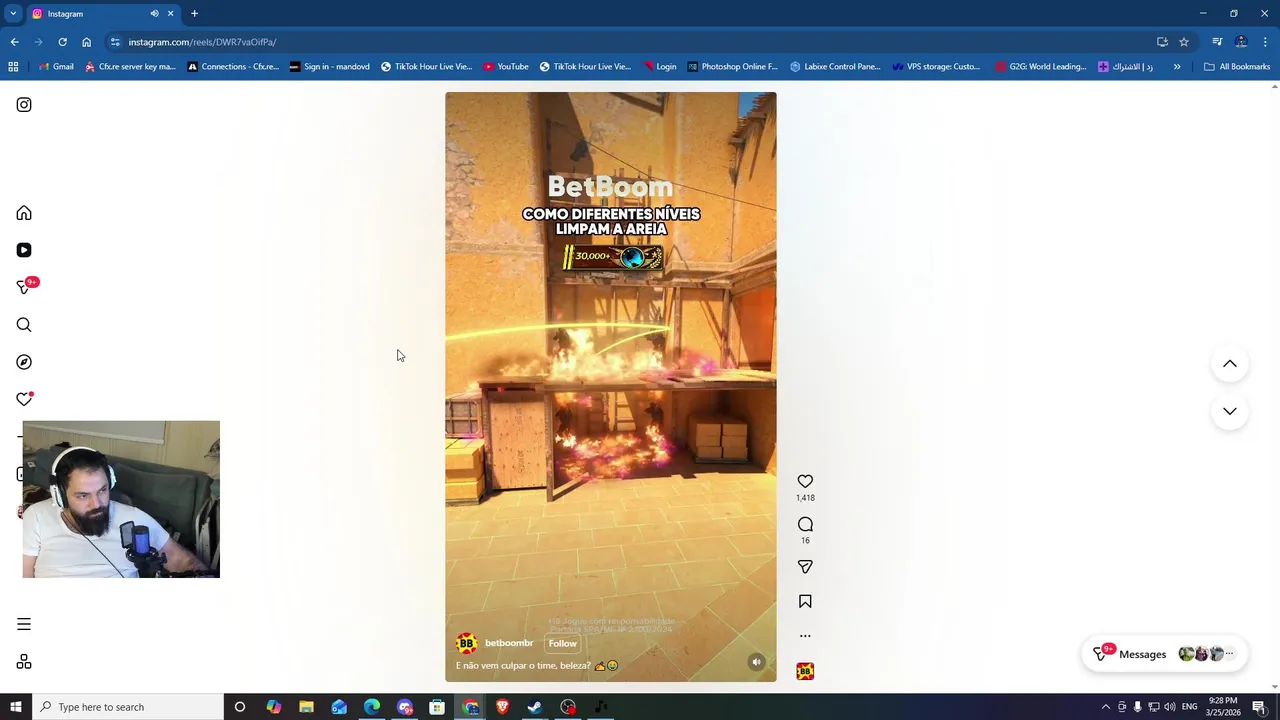Open Labixe Control Panel bookmark
This screenshot has height=720, width=1280.
[x=835, y=67]
